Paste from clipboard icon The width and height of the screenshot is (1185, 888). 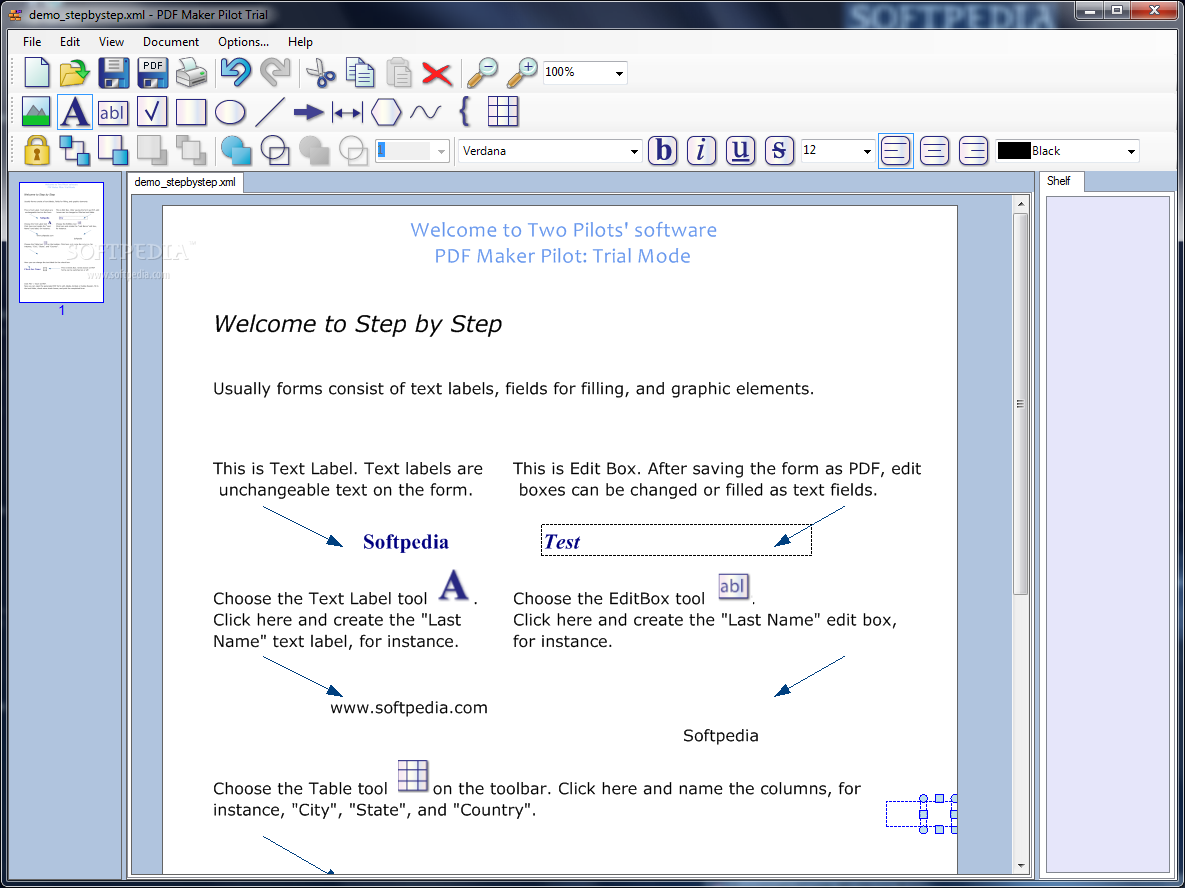[398, 73]
